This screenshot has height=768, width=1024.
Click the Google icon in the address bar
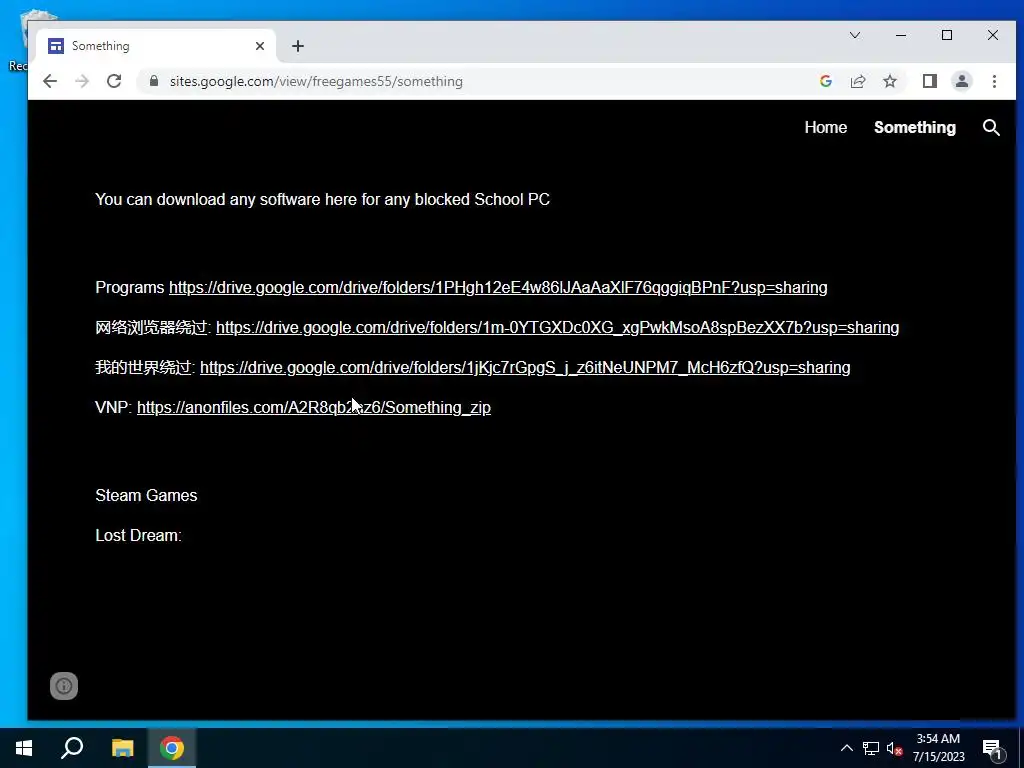click(x=825, y=81)
